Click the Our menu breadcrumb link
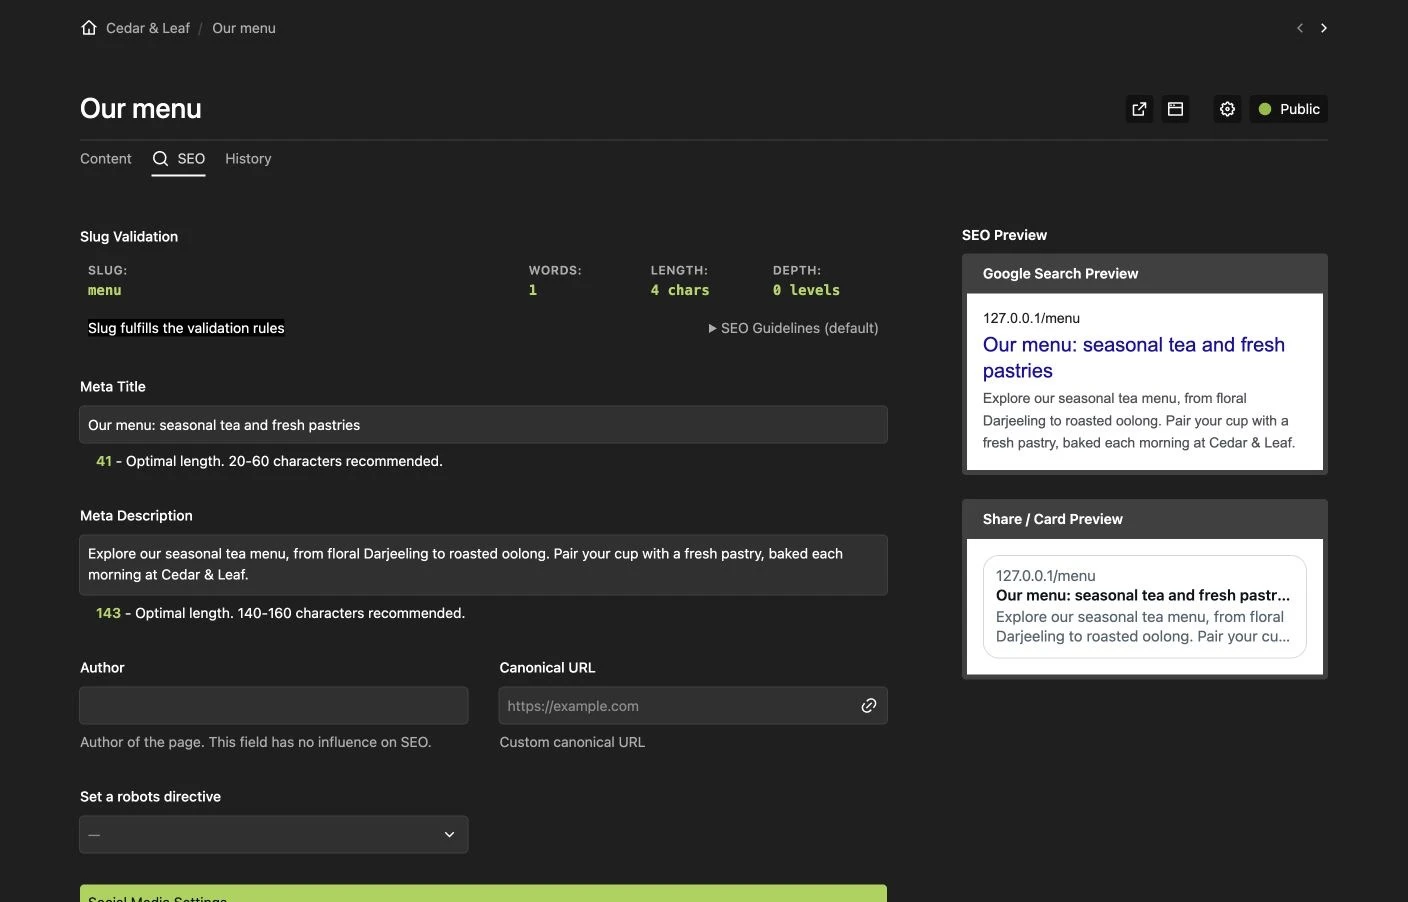 click(x=244, y=28)
